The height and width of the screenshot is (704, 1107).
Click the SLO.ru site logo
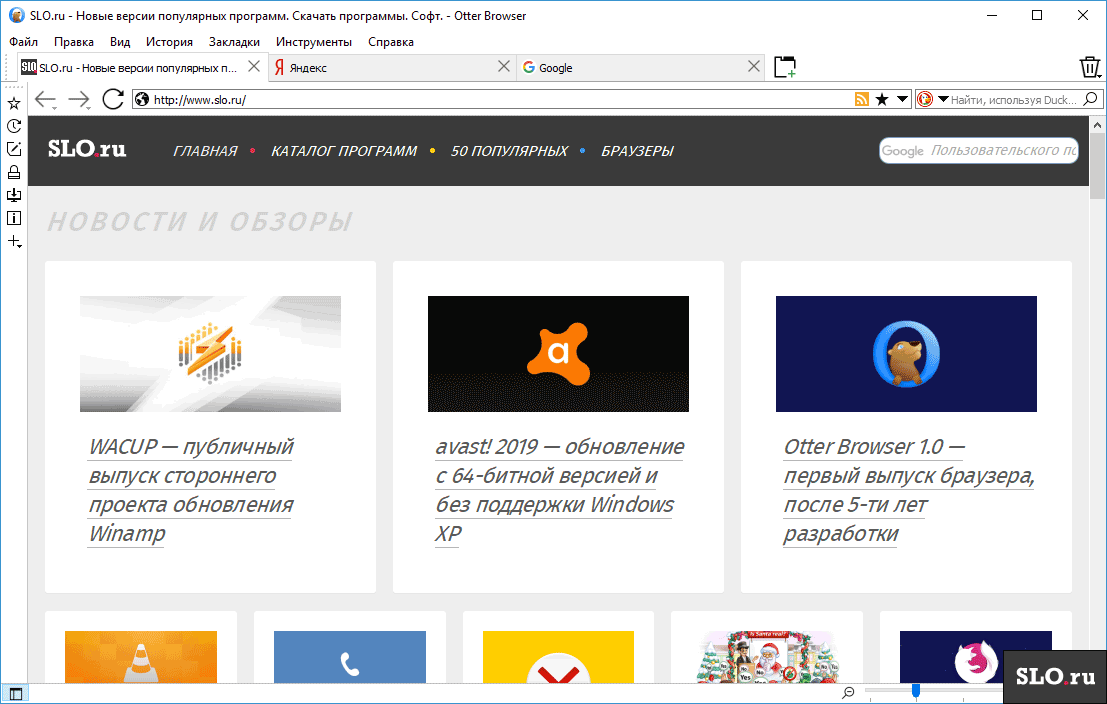[x=87, y=149]
